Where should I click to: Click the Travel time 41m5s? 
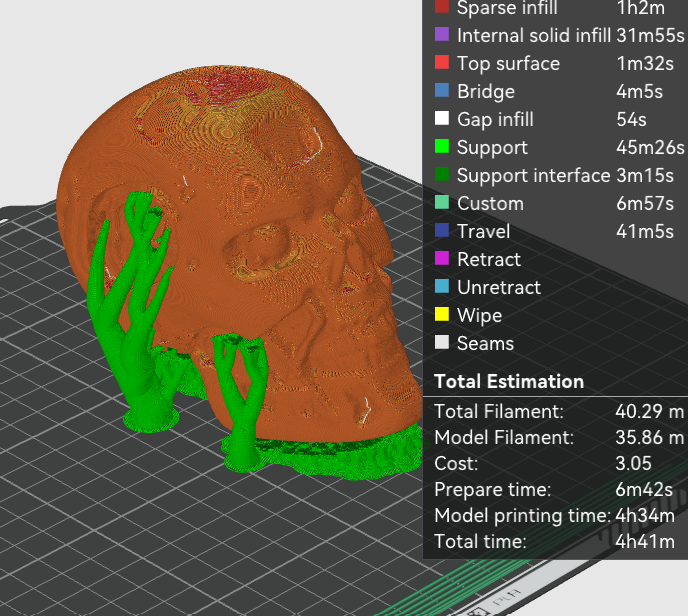[x=645, y=232]
